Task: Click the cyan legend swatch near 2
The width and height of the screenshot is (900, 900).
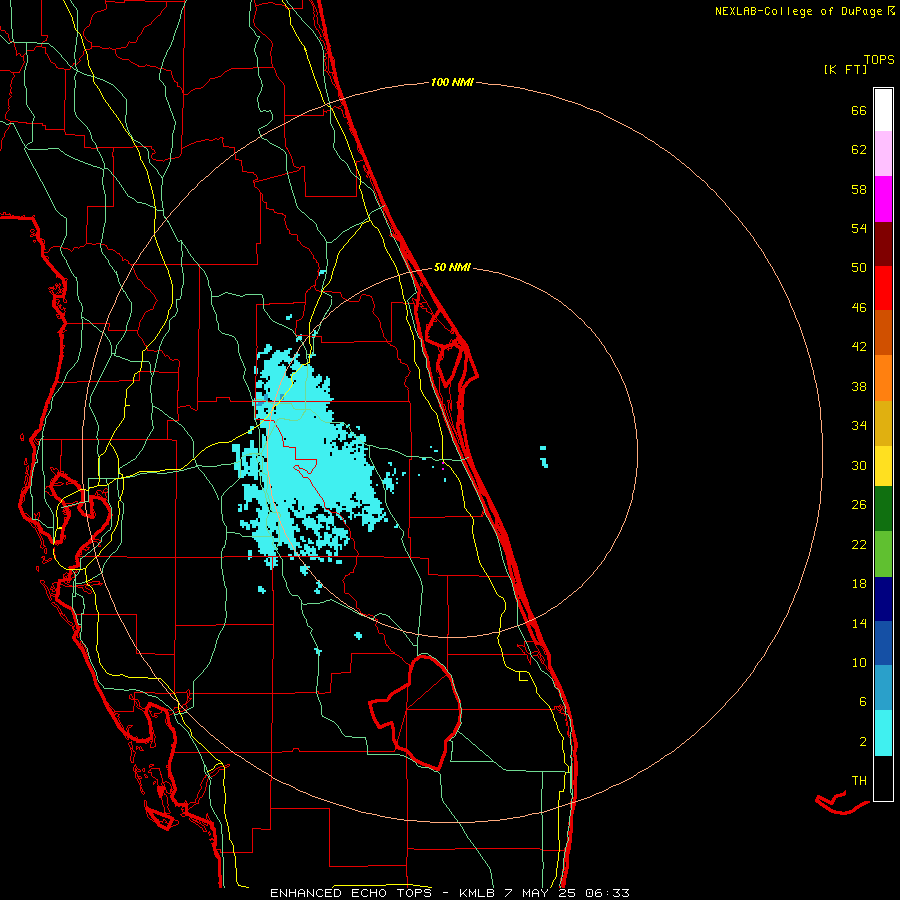Action: coord(883,733)
